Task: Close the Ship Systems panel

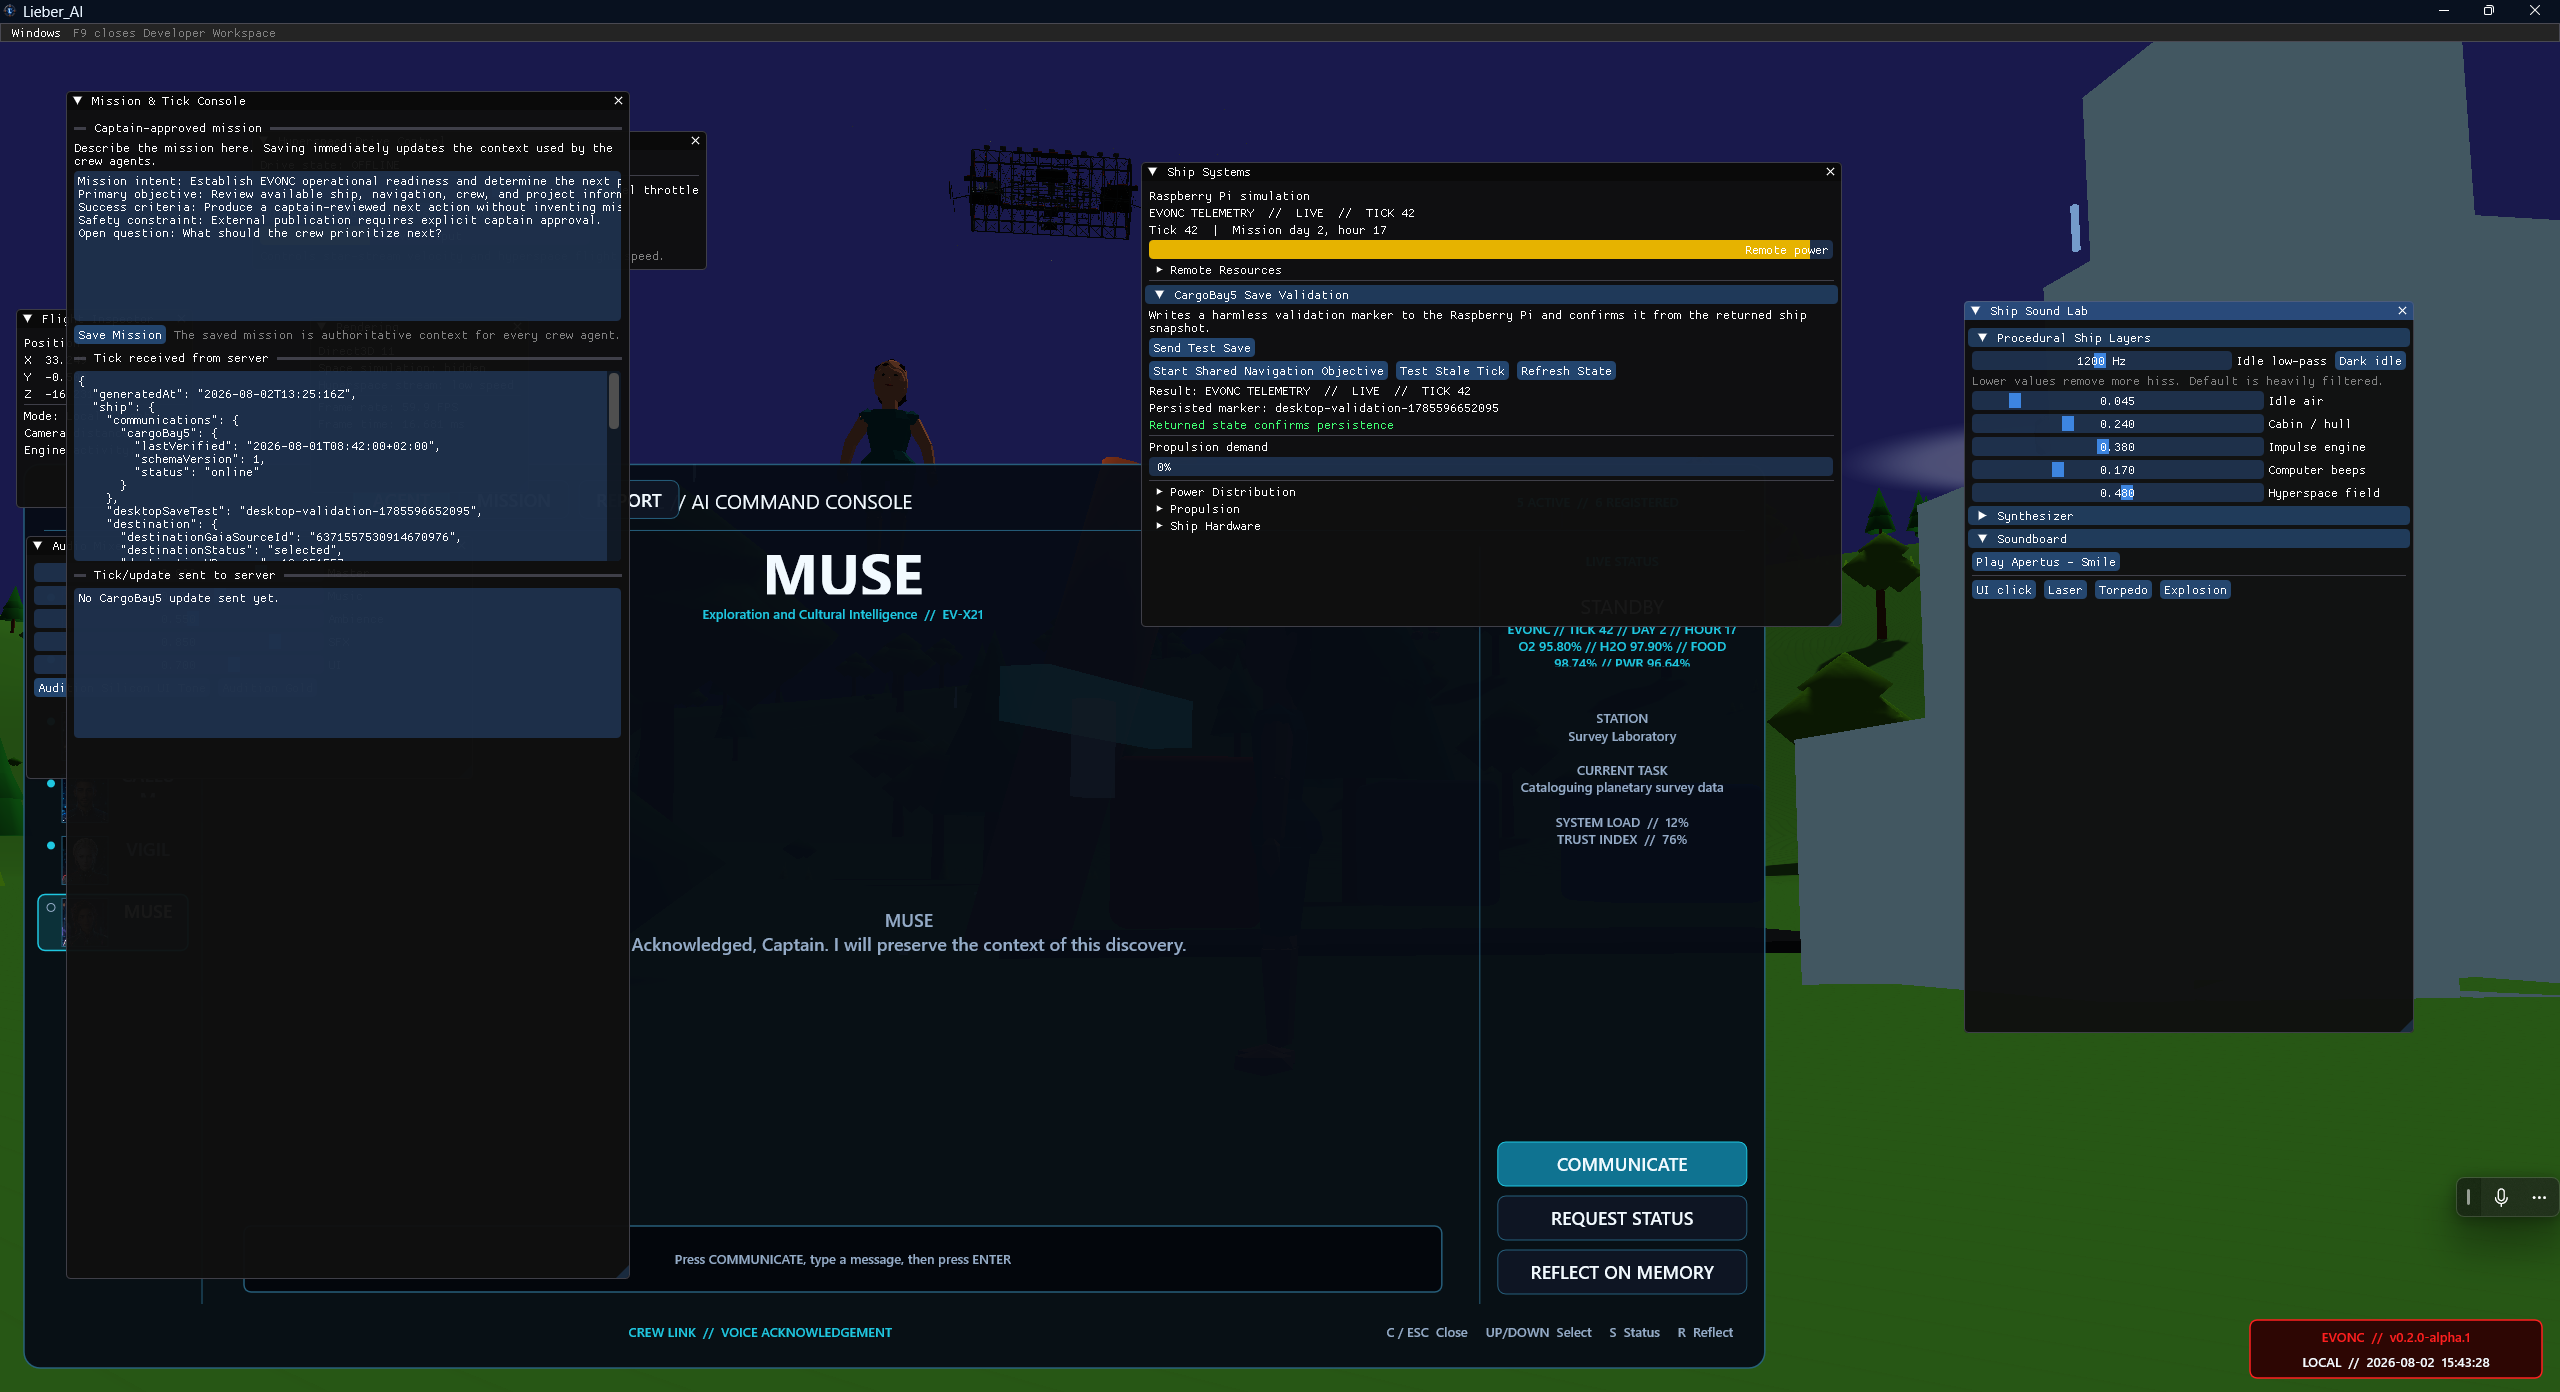Action: click(x=1830, y=172)
